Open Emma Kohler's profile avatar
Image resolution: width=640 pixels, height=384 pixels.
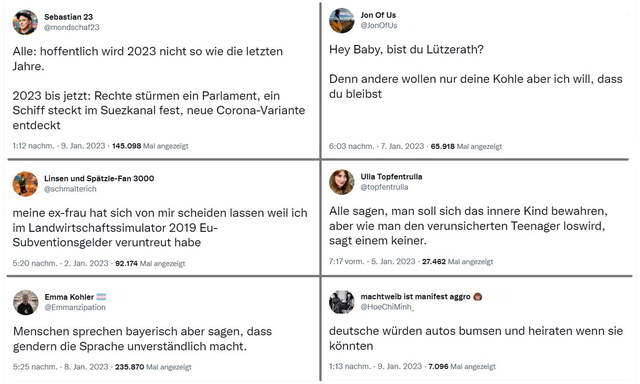(x=25, y=302)
